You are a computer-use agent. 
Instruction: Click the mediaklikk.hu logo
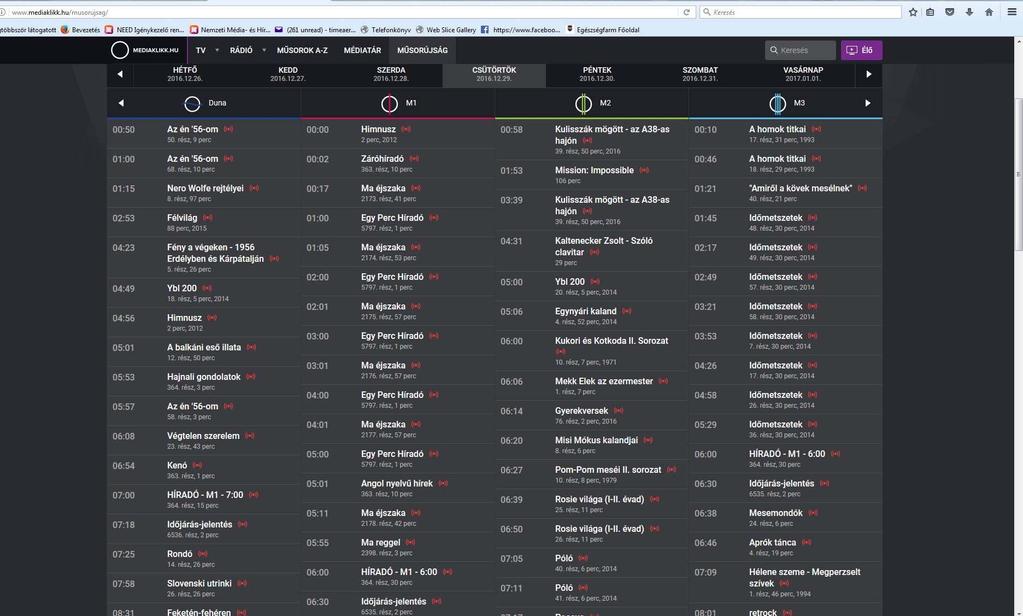pos(145,50)
